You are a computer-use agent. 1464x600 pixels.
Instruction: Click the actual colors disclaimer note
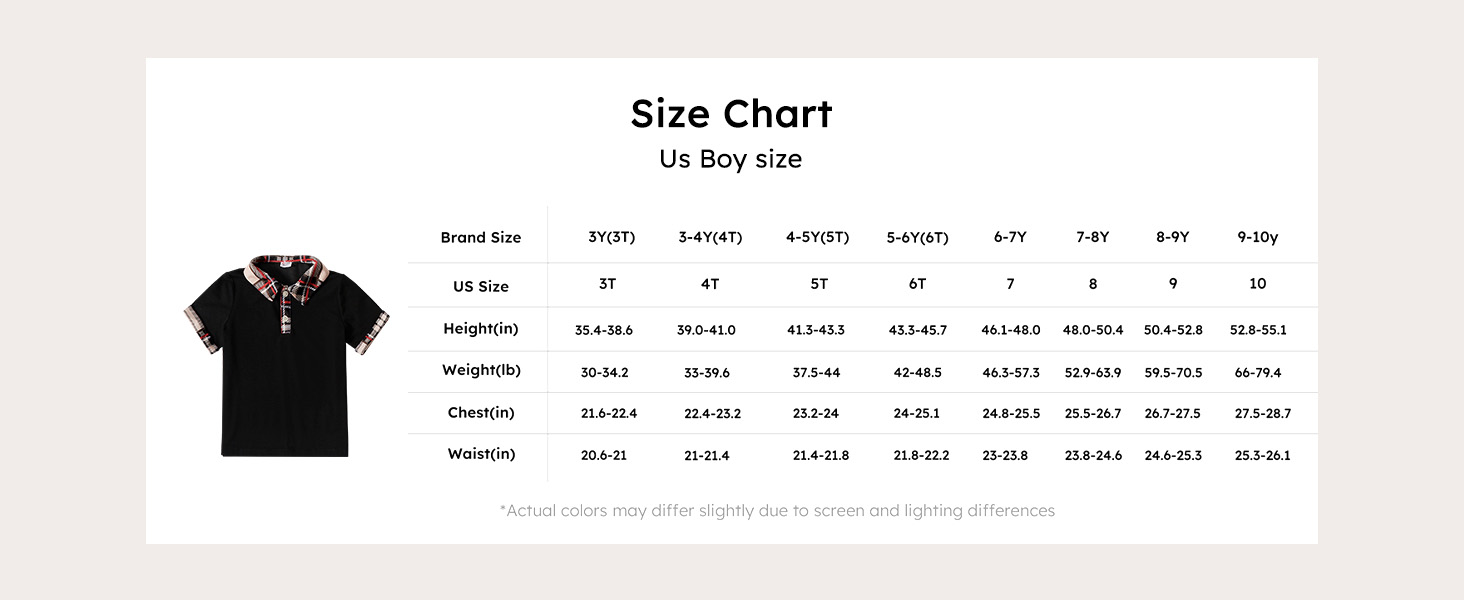[777, 511]
